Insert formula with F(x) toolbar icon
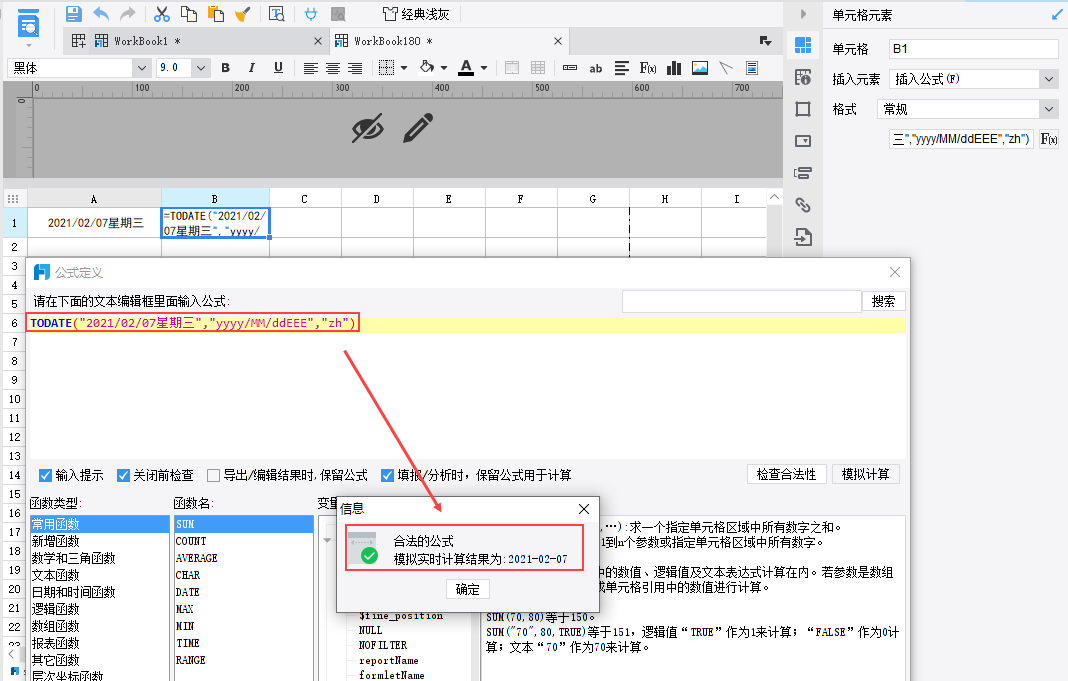The width and height of the screenshot is (1068, 681). point(648,68)
